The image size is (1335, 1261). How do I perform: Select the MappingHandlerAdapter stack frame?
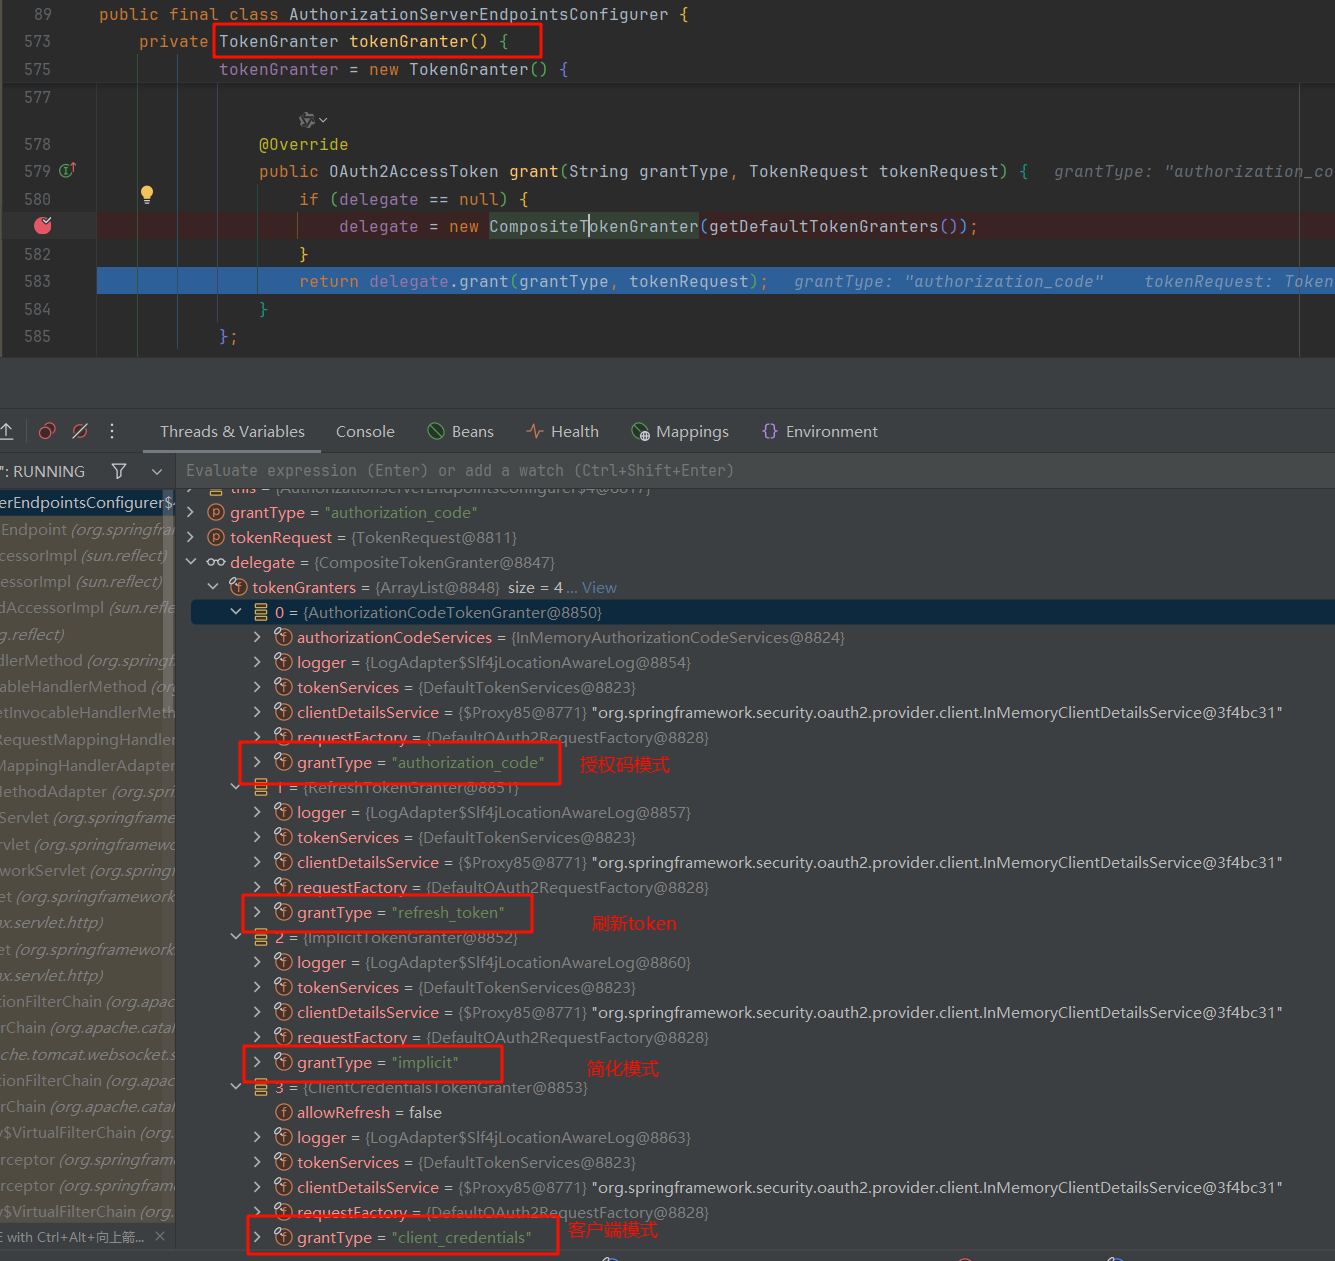pos(87,765)
